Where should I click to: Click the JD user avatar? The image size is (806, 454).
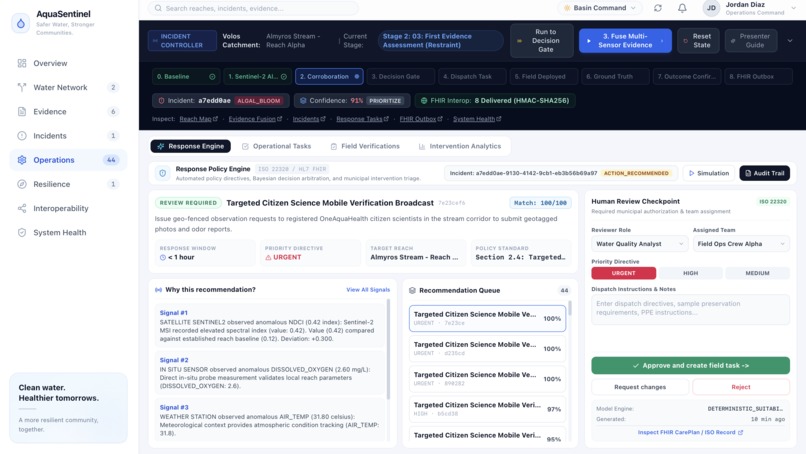coord(711,8)
